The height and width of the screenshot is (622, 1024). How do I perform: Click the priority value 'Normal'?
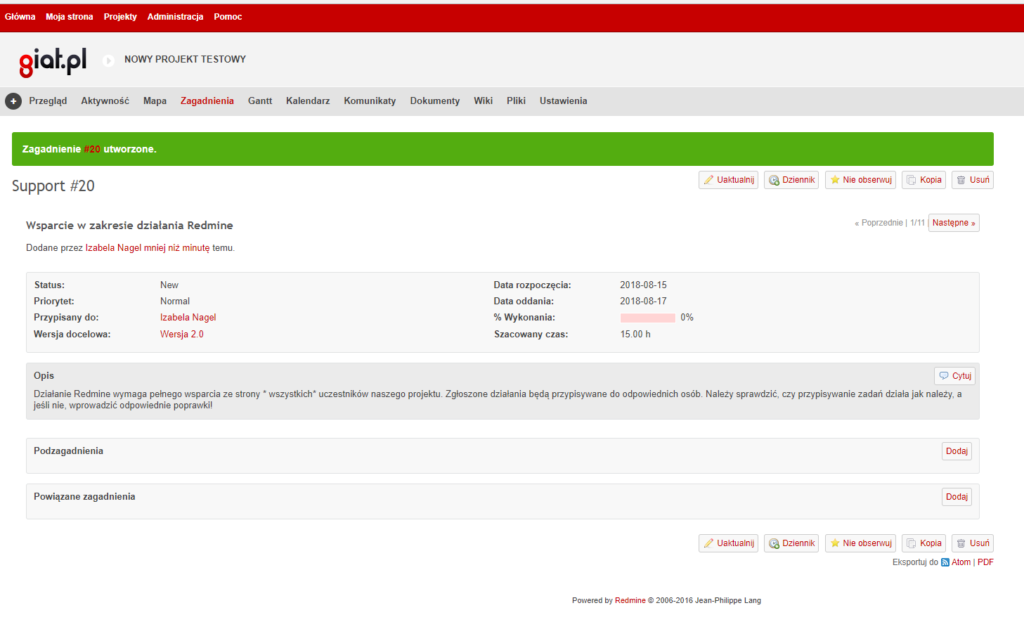[x=175, y=301]
